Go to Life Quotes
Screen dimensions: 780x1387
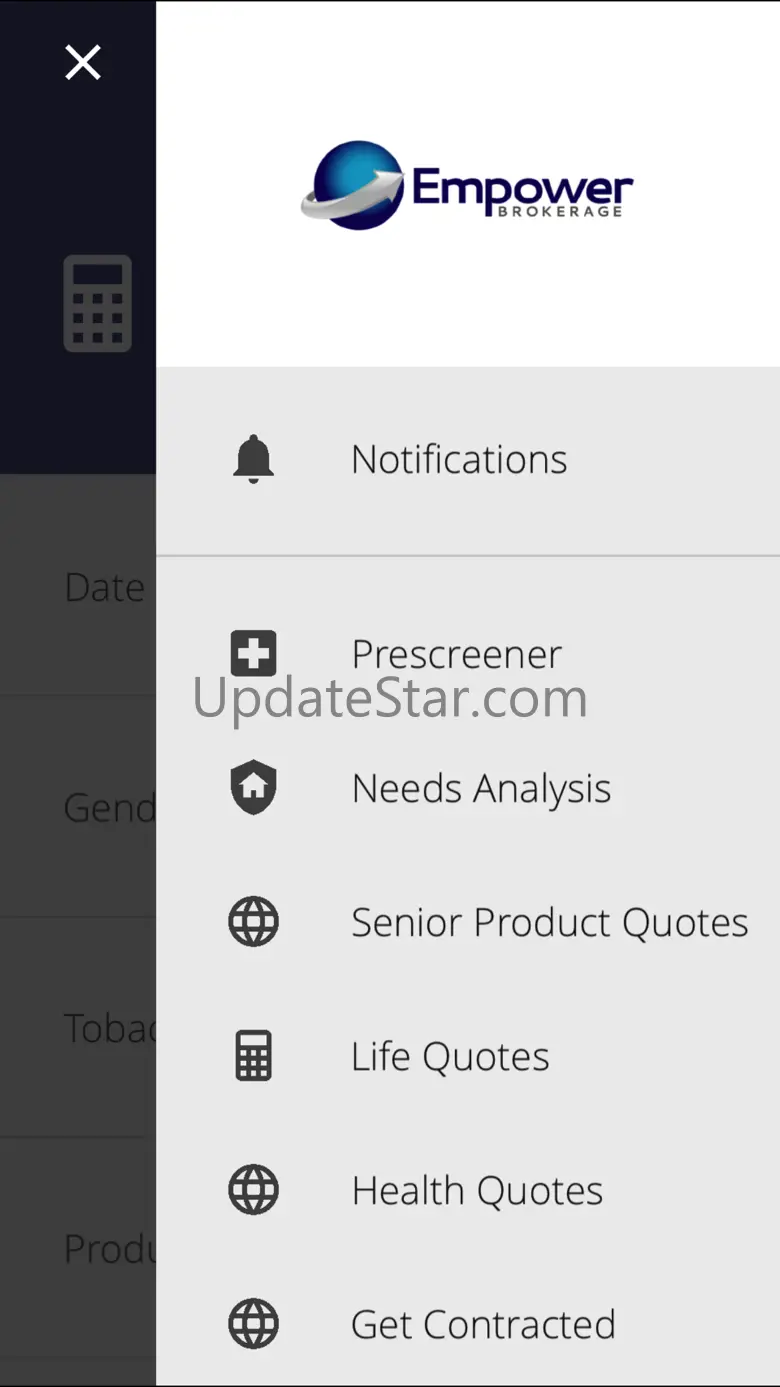450,1057
